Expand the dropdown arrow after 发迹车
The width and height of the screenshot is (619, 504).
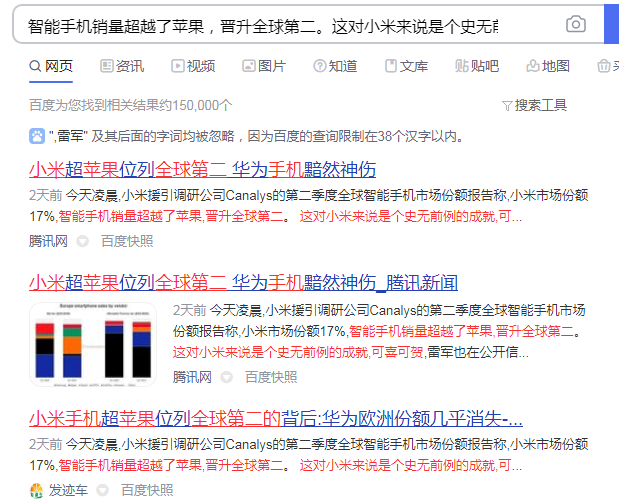point(103,491)
